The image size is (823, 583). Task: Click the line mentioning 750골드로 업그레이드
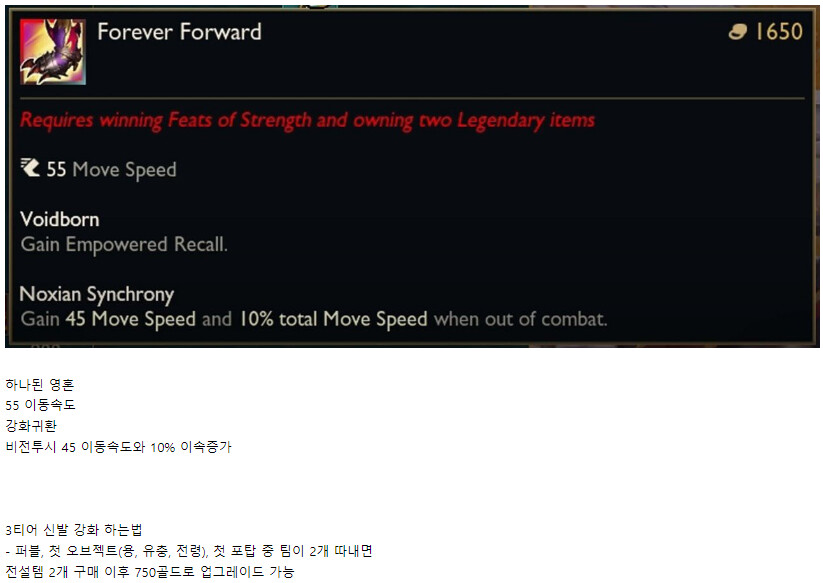point(150,571)
